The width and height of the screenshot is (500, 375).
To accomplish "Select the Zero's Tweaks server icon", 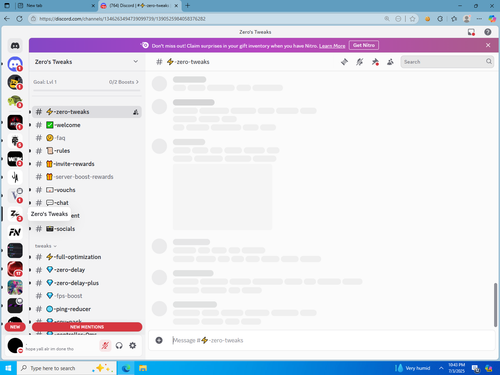I will (15, 214).
